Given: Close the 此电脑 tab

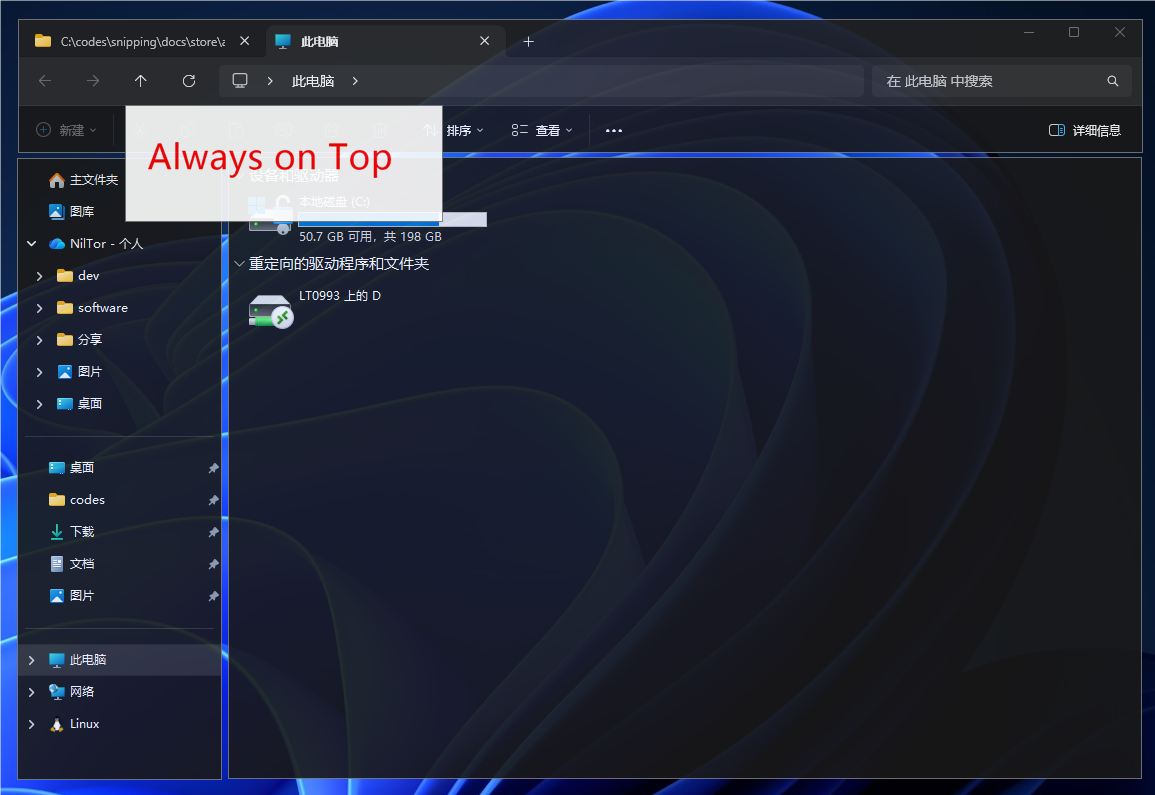Looking at the screenshot, I should coord(485,41).
